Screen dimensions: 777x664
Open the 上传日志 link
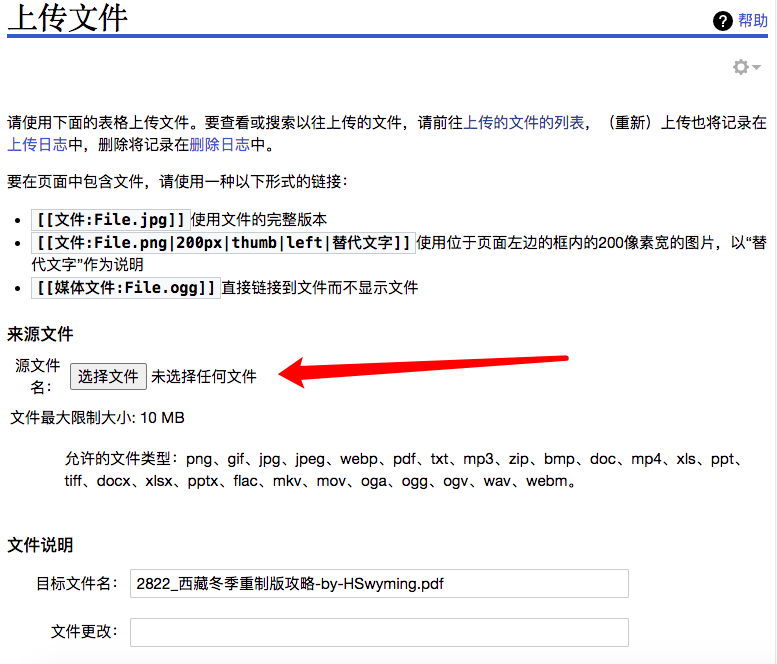point(37,144)
